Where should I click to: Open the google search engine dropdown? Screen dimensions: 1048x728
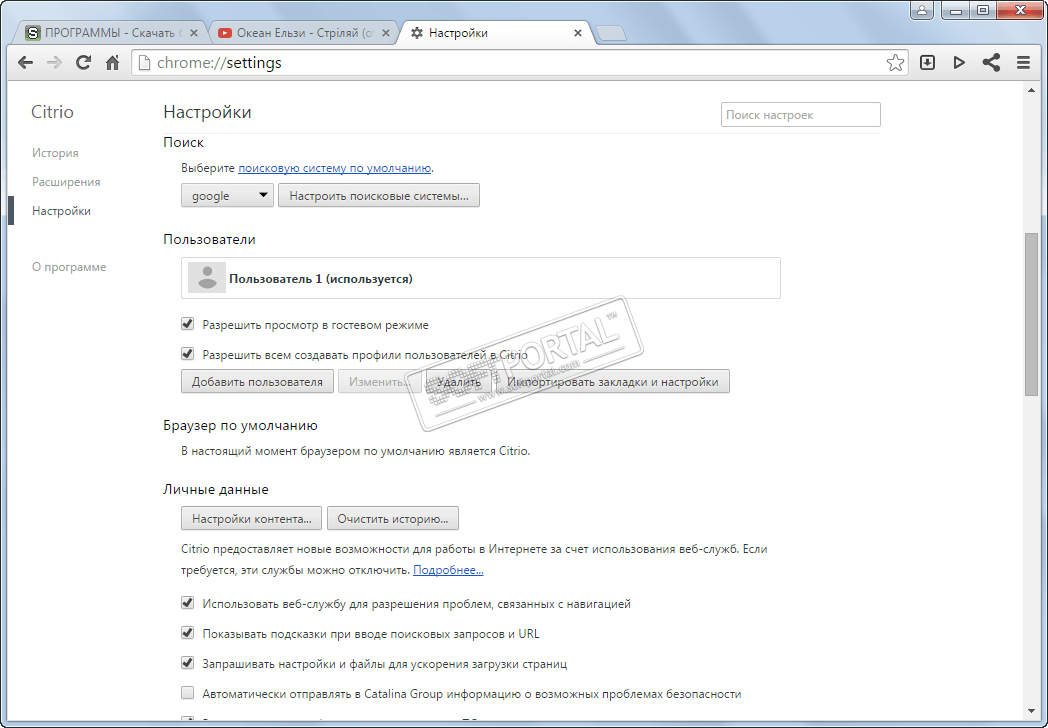(x=227, y=195)
